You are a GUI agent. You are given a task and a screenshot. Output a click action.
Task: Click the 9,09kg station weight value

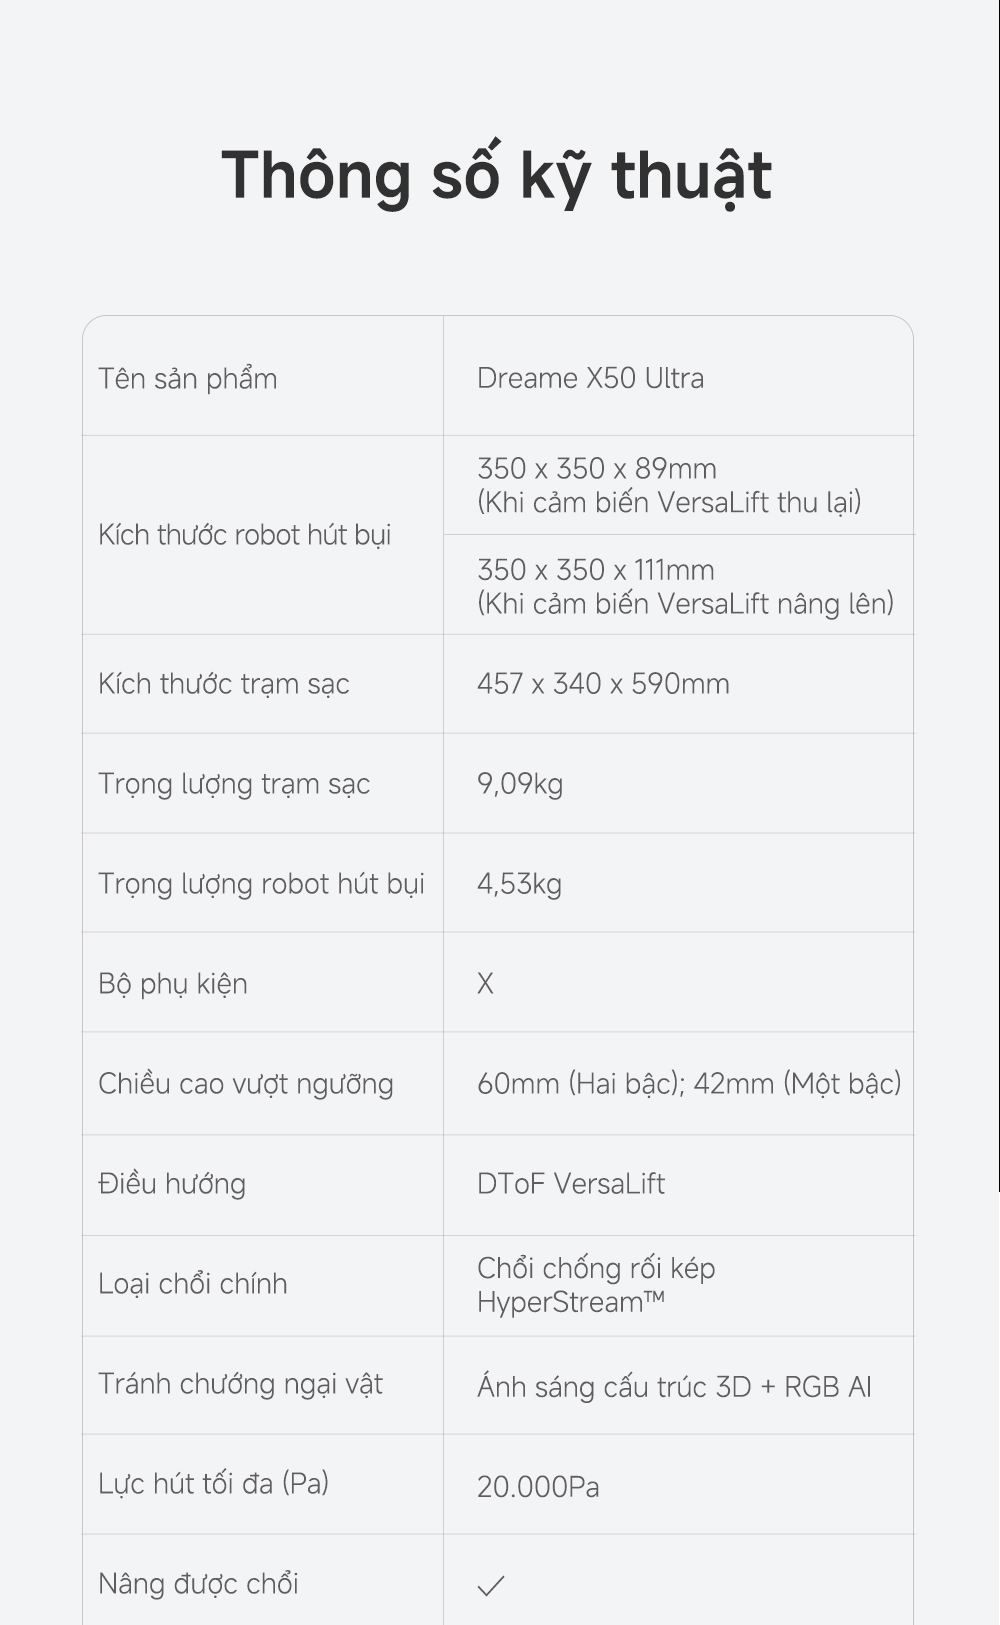pyautogui.click(x=520, y=784)
